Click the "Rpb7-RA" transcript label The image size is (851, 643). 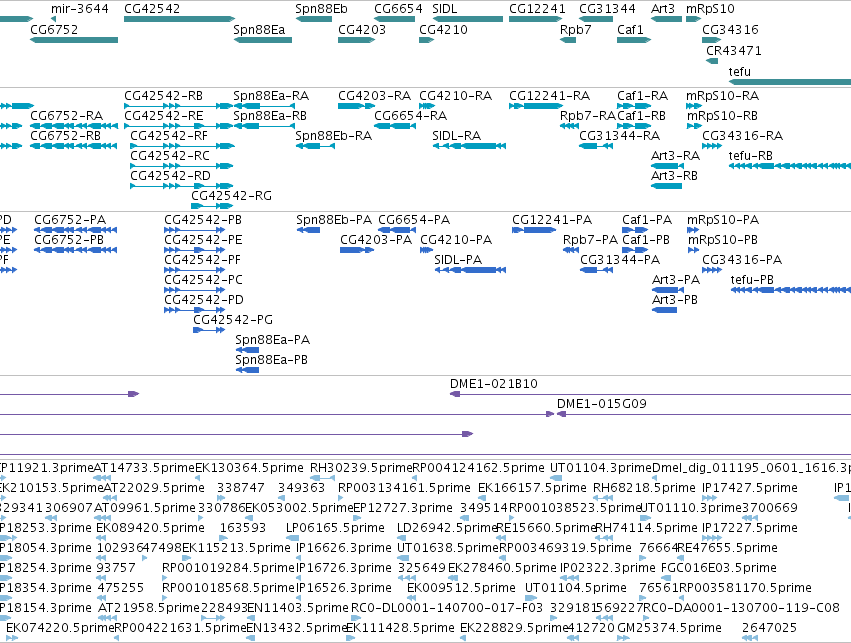tap(588, 116)
